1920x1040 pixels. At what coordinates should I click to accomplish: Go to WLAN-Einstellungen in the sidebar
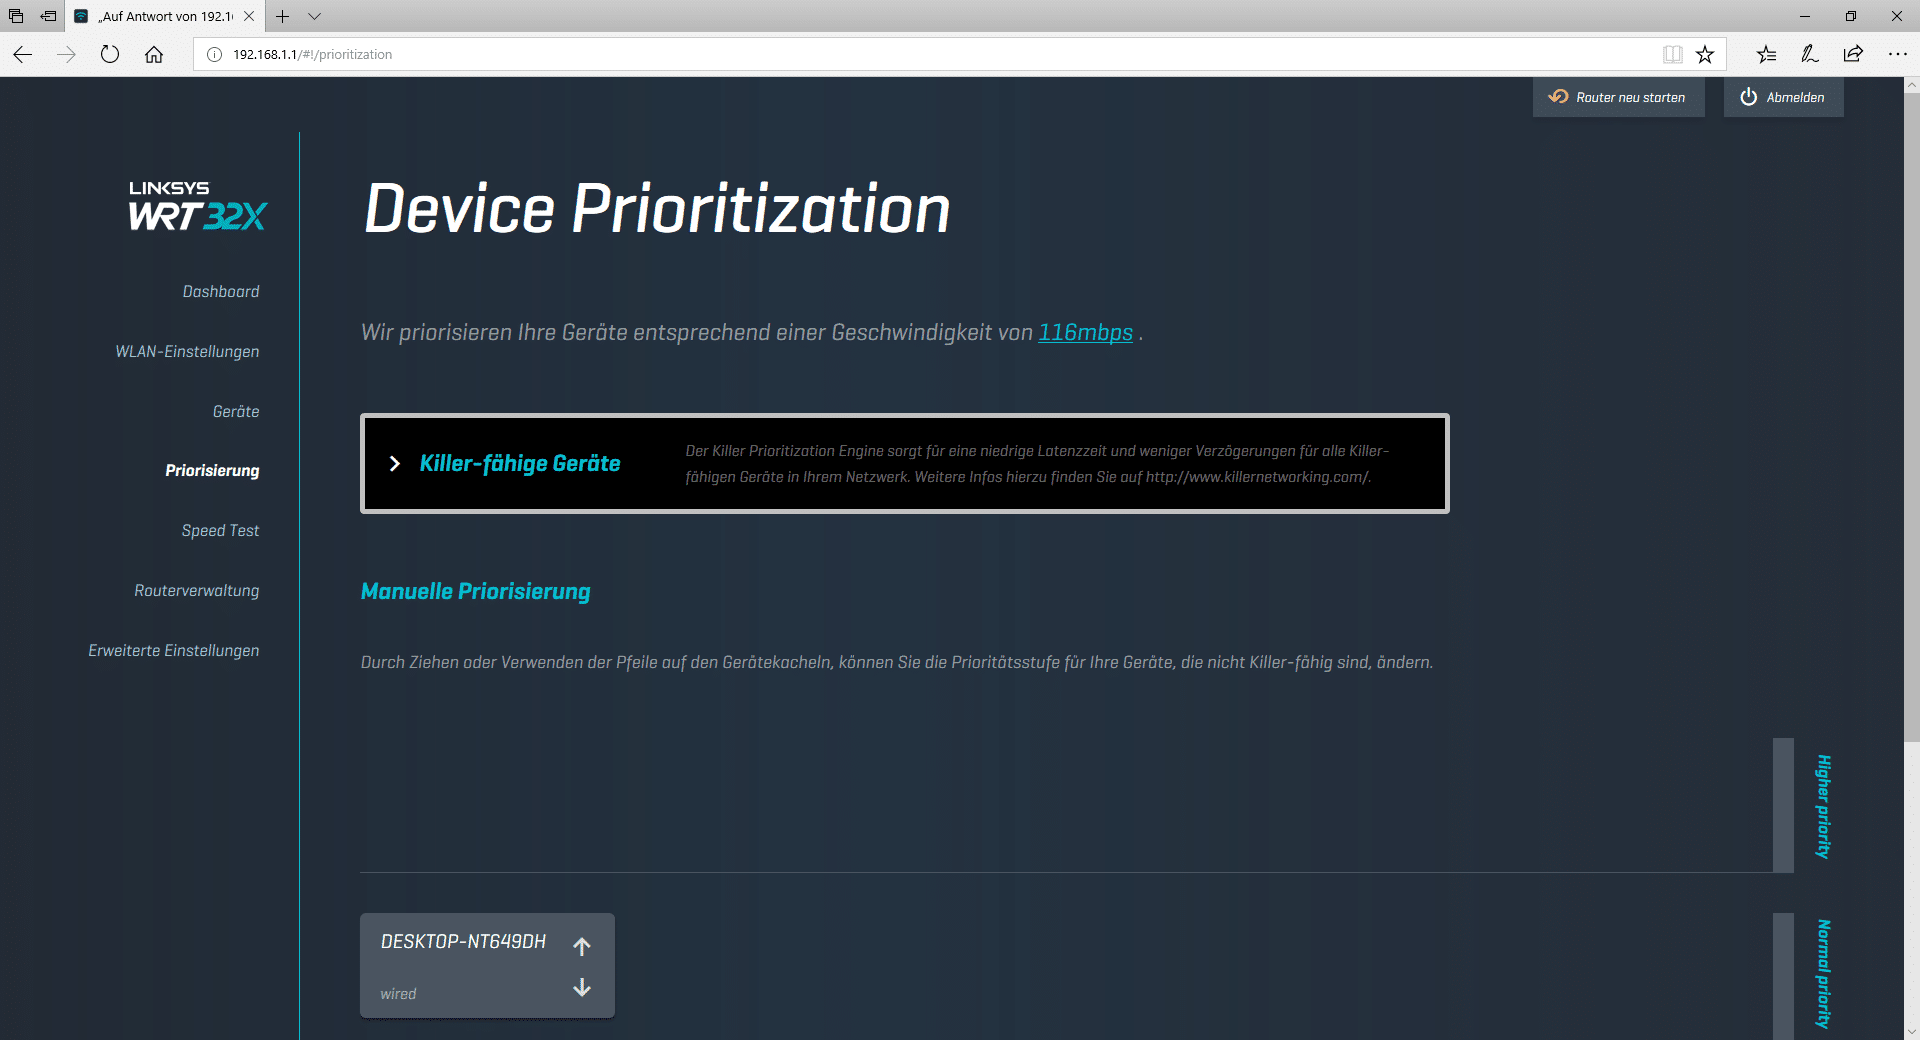coord(187,352)
